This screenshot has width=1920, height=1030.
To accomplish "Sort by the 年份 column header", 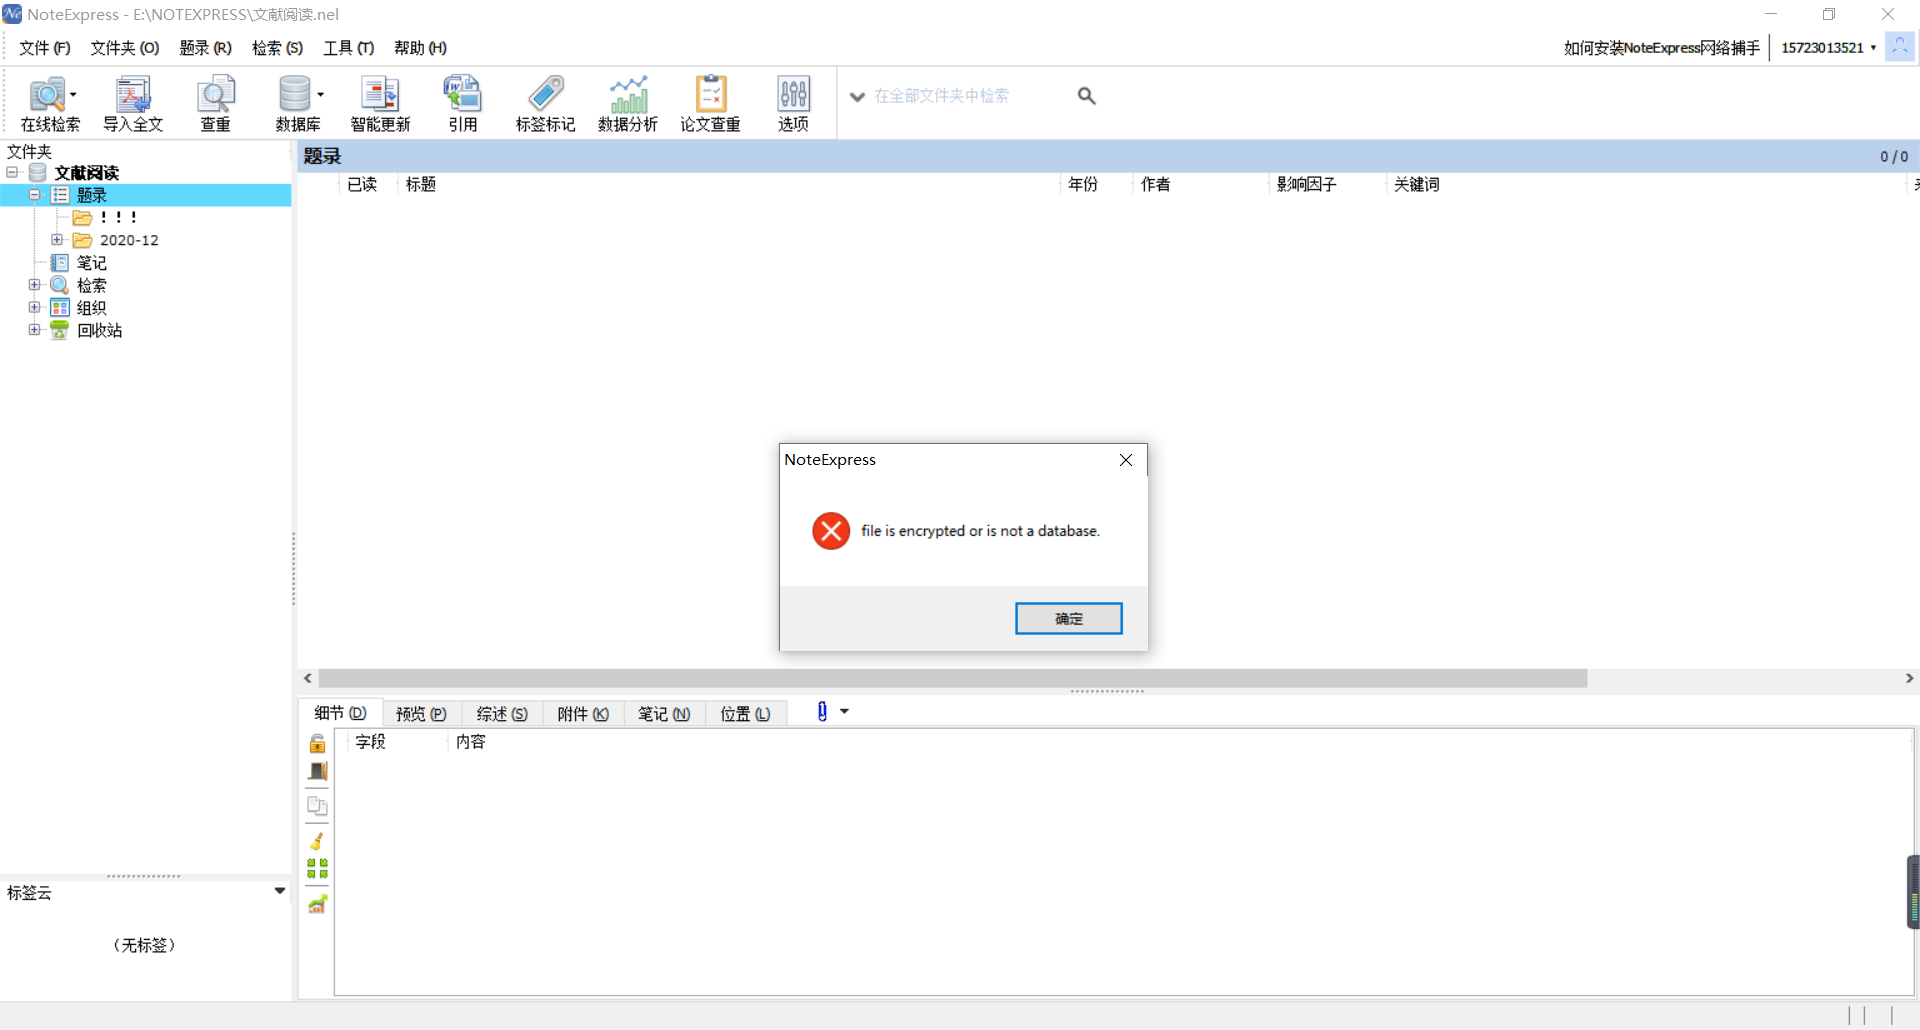I will [1083, 184].
